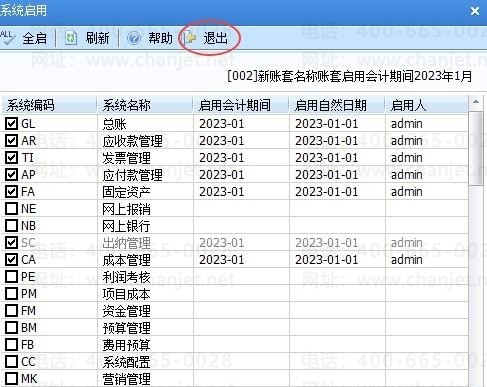Uncheck the CA 成本管理 checkbox

[11, 260]
